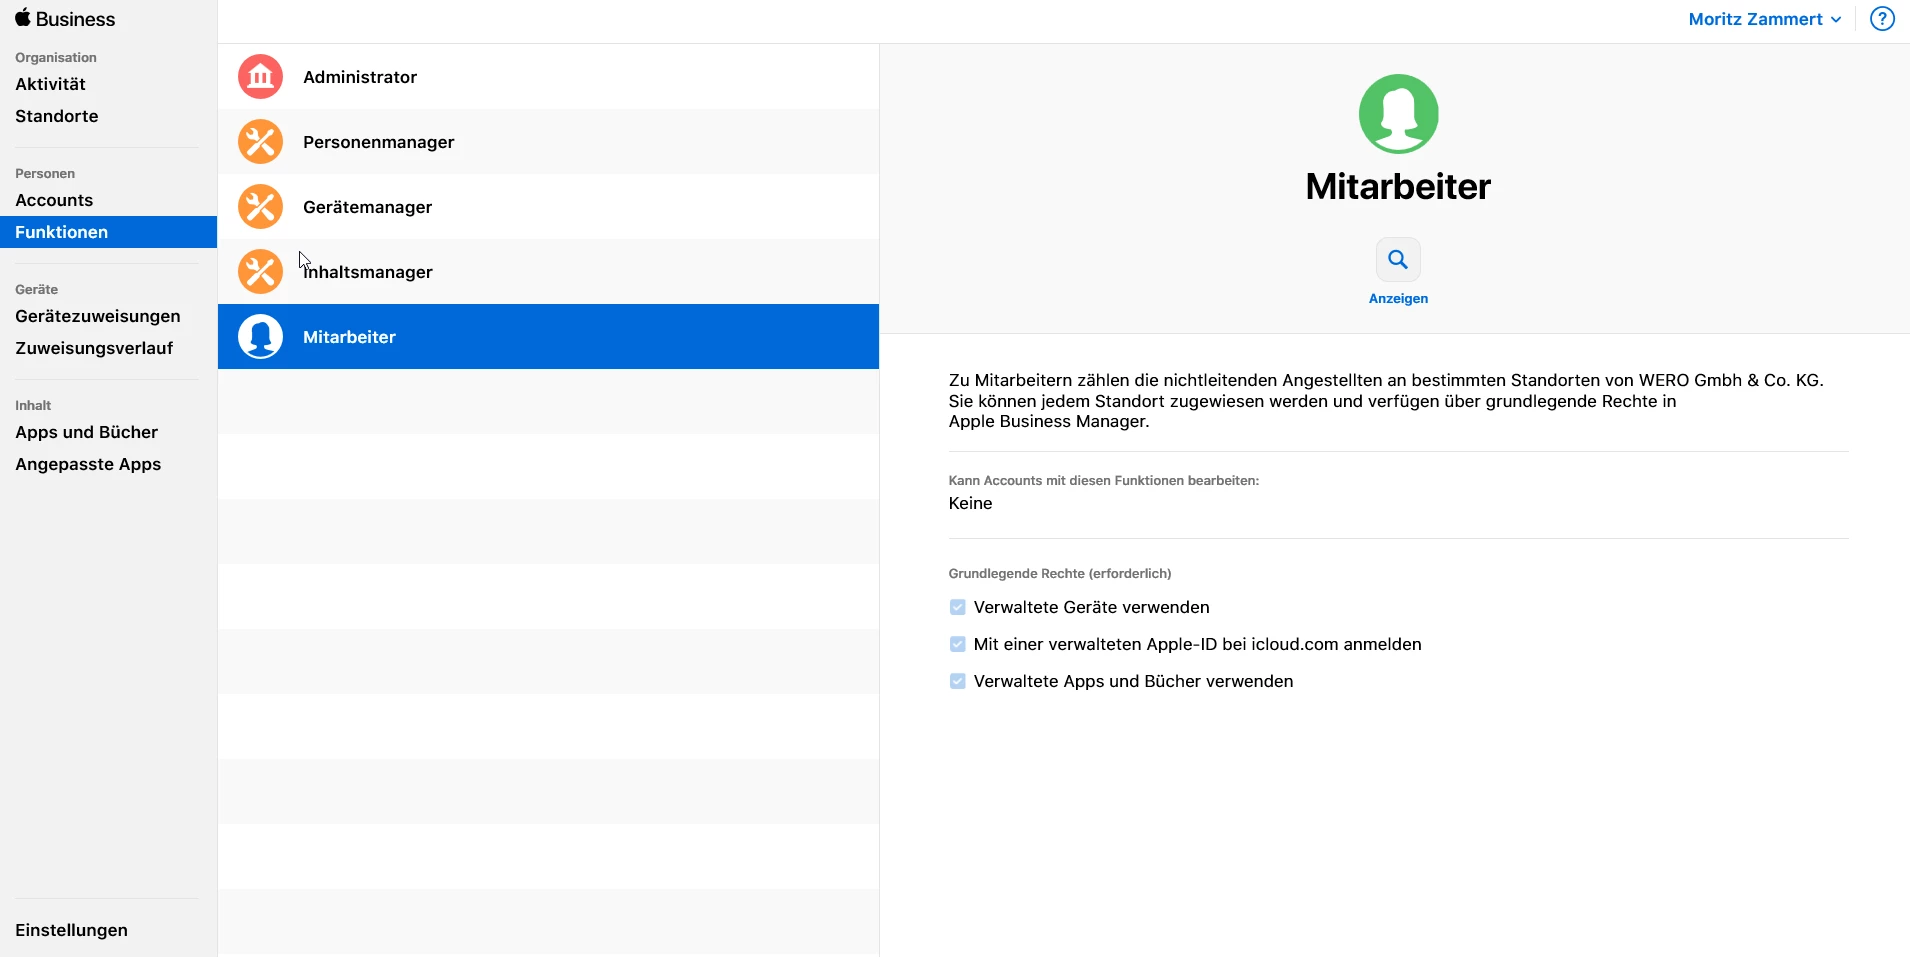
Task: Click the Personenmanager wrench icon
Action: (x=260, y=142)
